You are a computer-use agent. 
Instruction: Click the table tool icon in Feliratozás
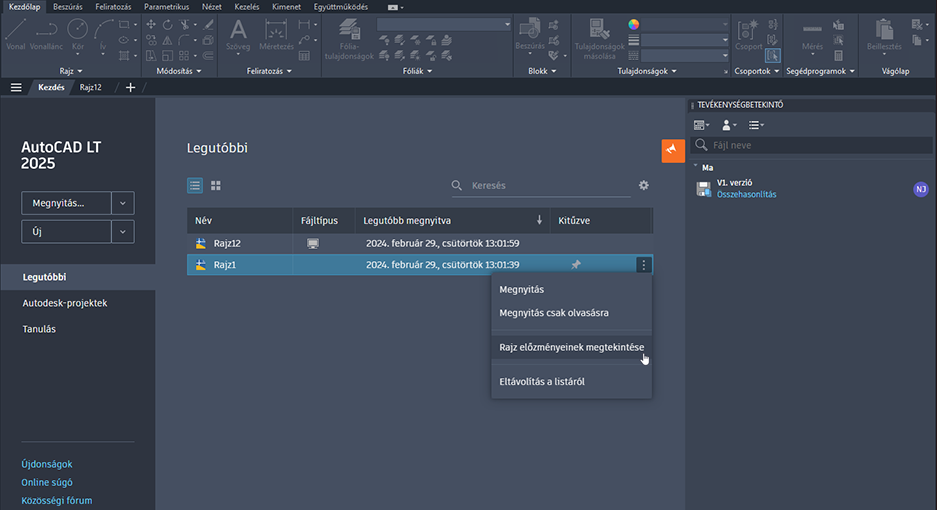coord(304,56)
